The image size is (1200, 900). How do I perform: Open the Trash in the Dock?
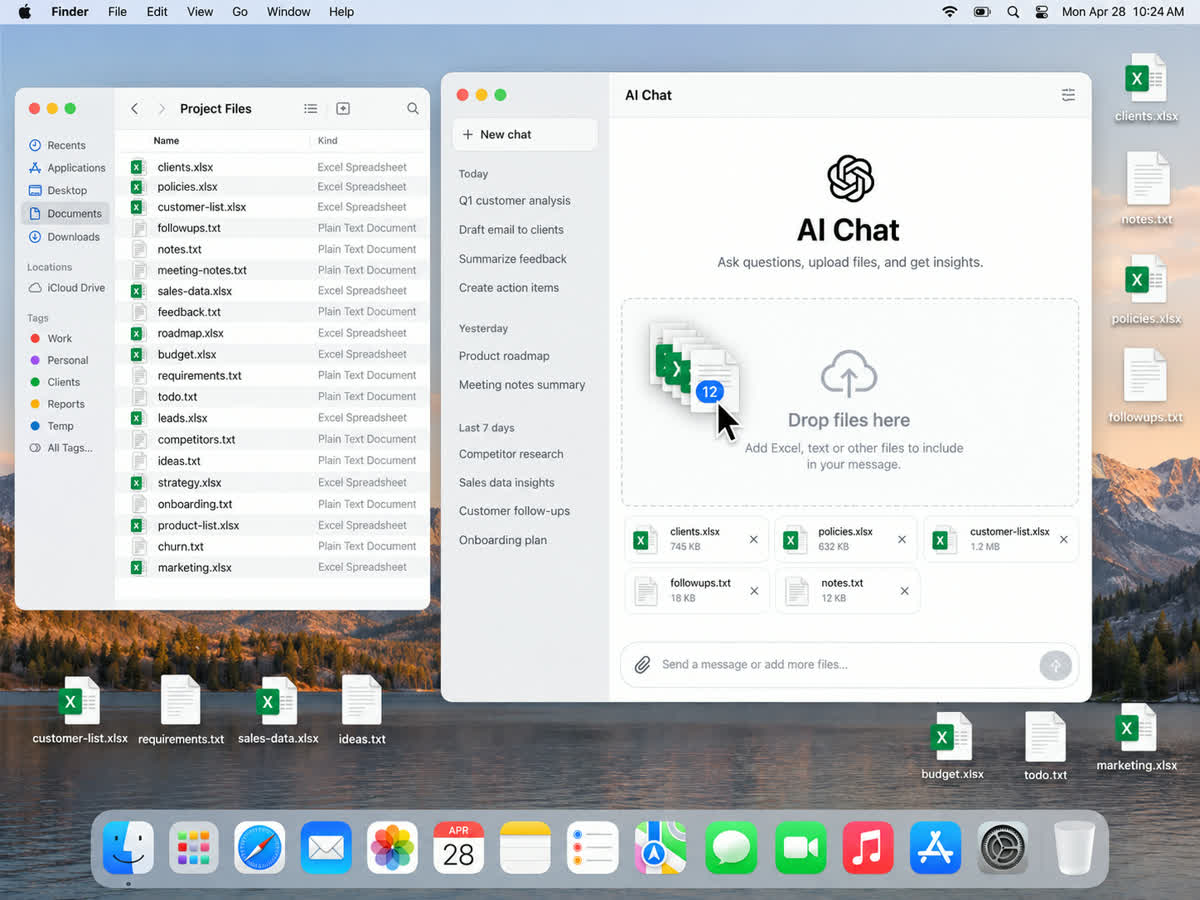(1075, 849)
